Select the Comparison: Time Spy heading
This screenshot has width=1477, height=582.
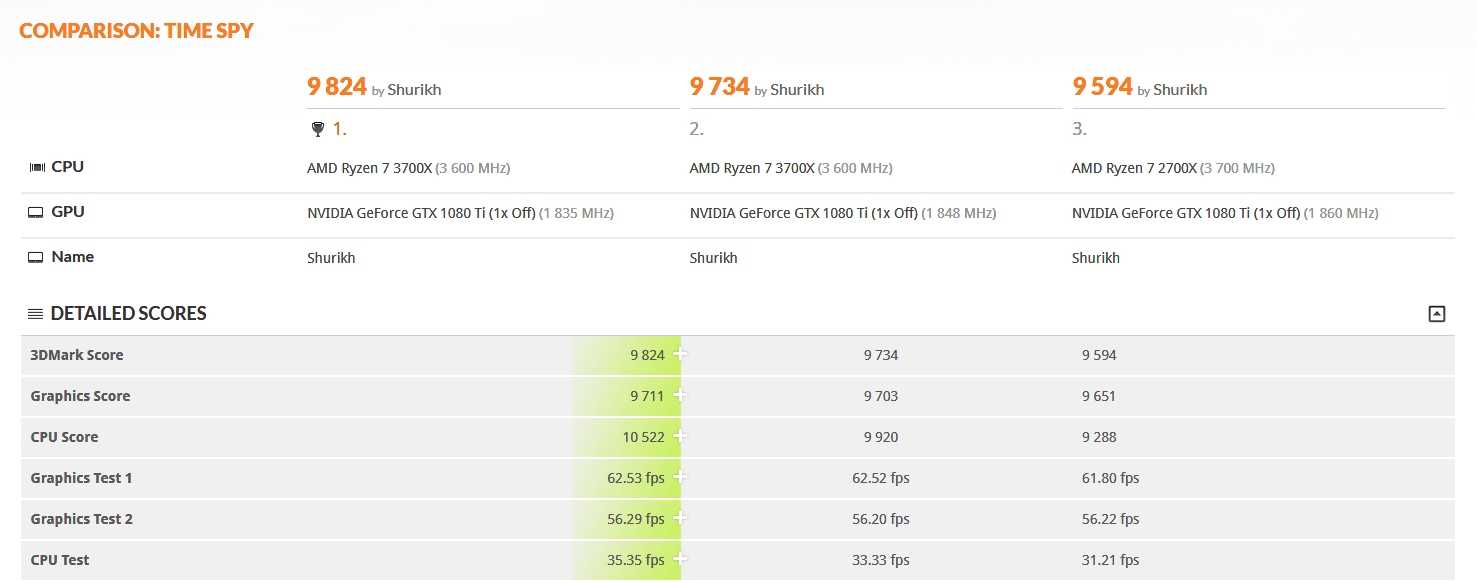point(137,30)
